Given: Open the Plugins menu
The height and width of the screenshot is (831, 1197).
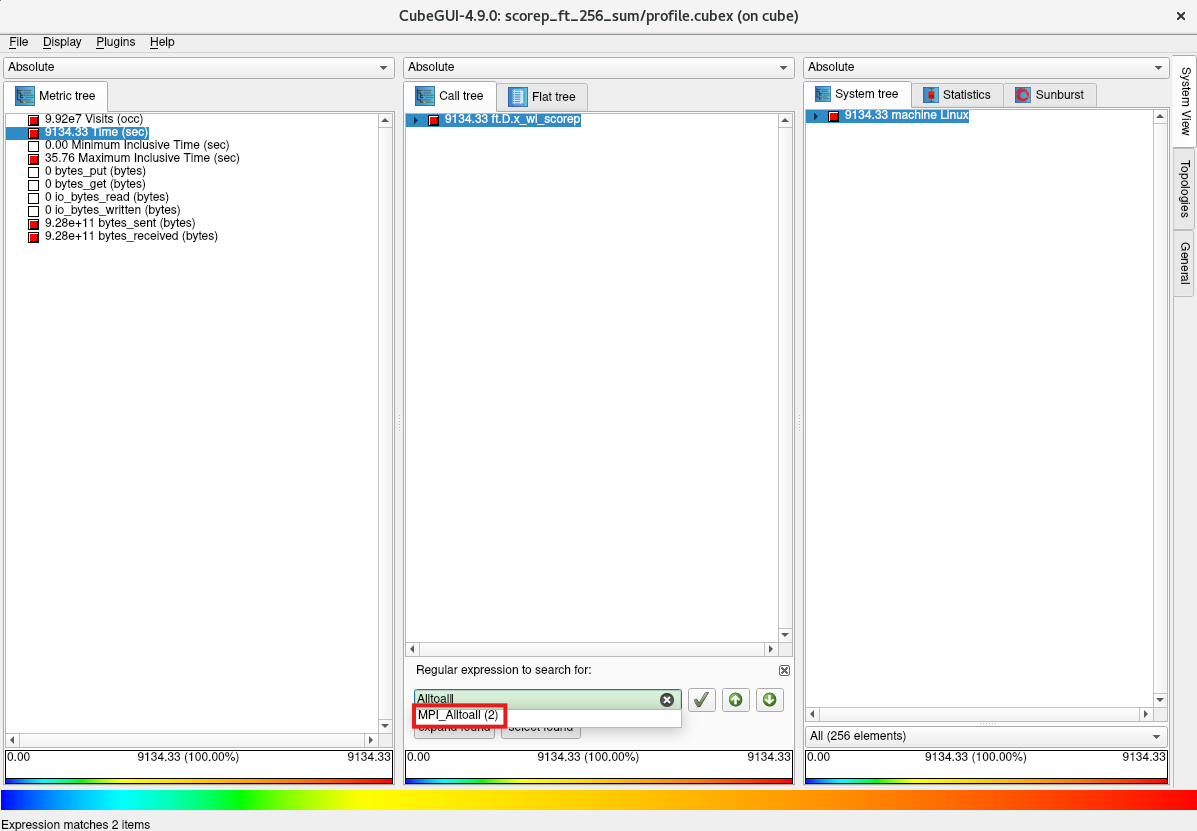Looking at the screenshot, I should 115,42.
